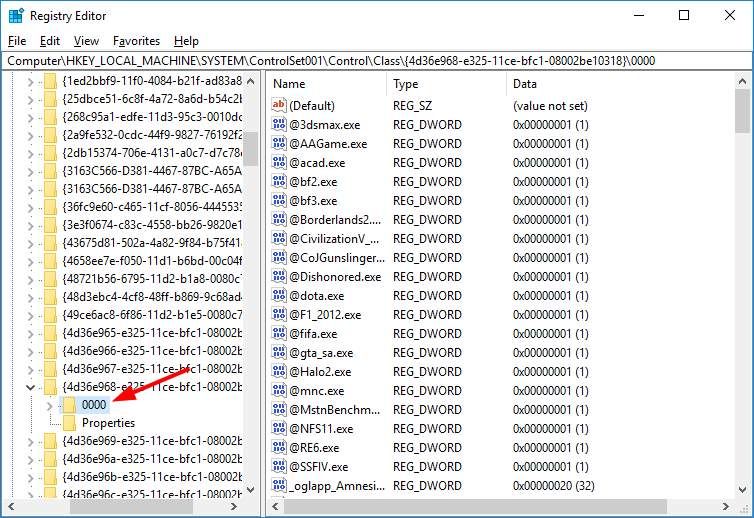Click the DWORD icon beside @3dsmax.exe
Image resolution: width=754 pixels, height=518 pixels.
tap(280, 125)
